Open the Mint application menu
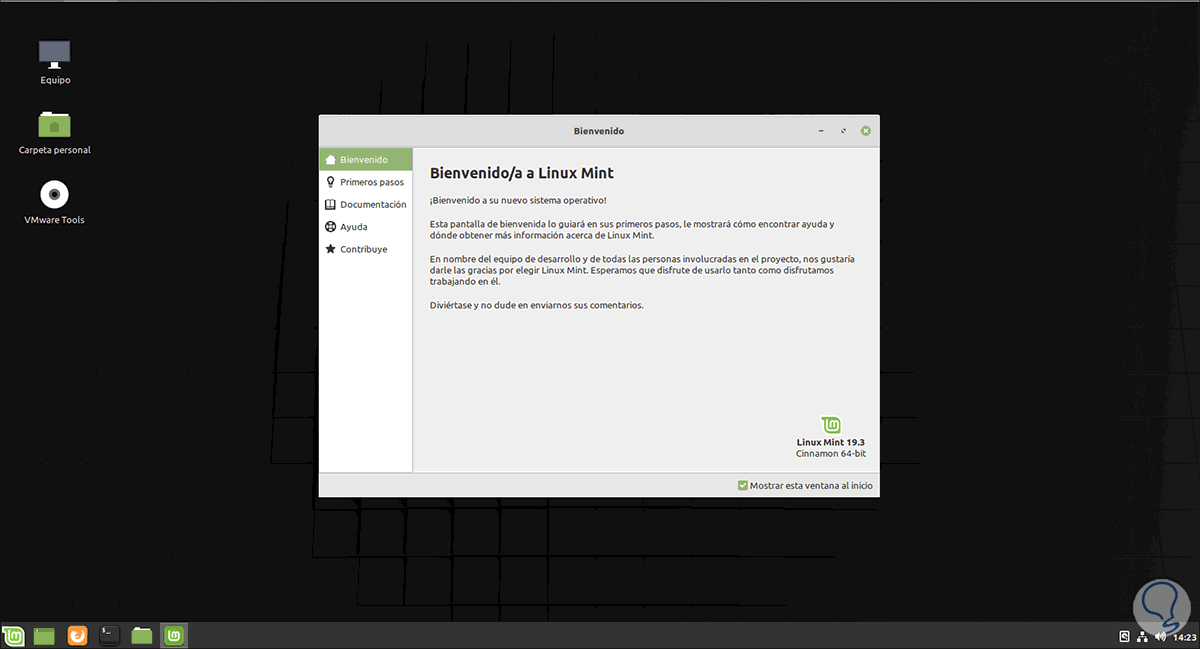 (x=13, y=635)
